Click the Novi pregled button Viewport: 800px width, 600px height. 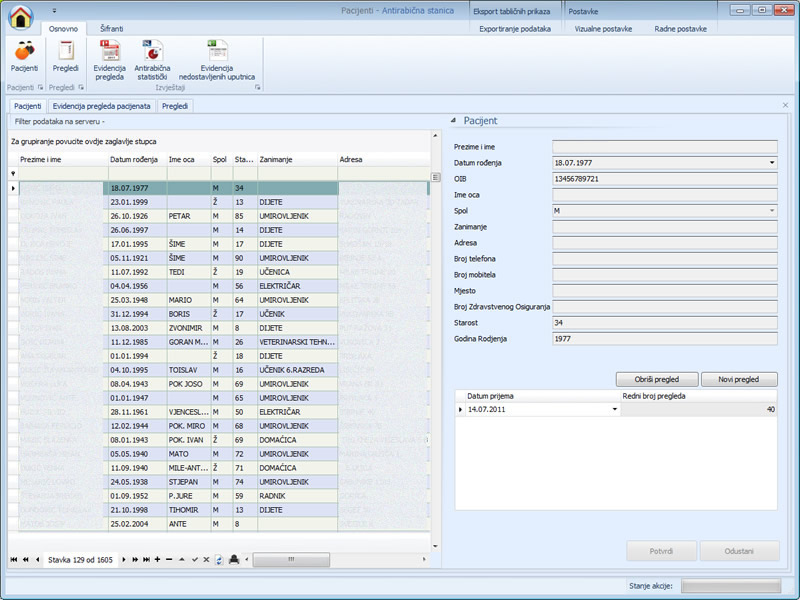[x=739, y=380]
